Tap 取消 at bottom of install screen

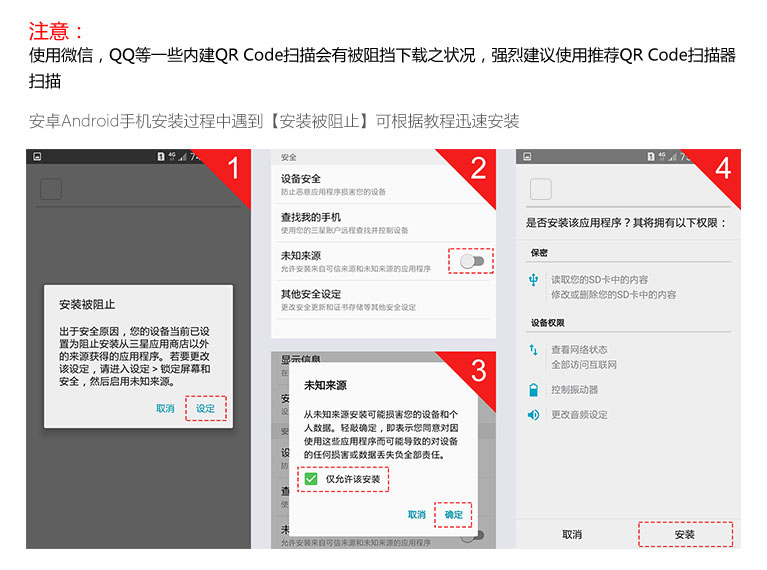pos(572,535)
